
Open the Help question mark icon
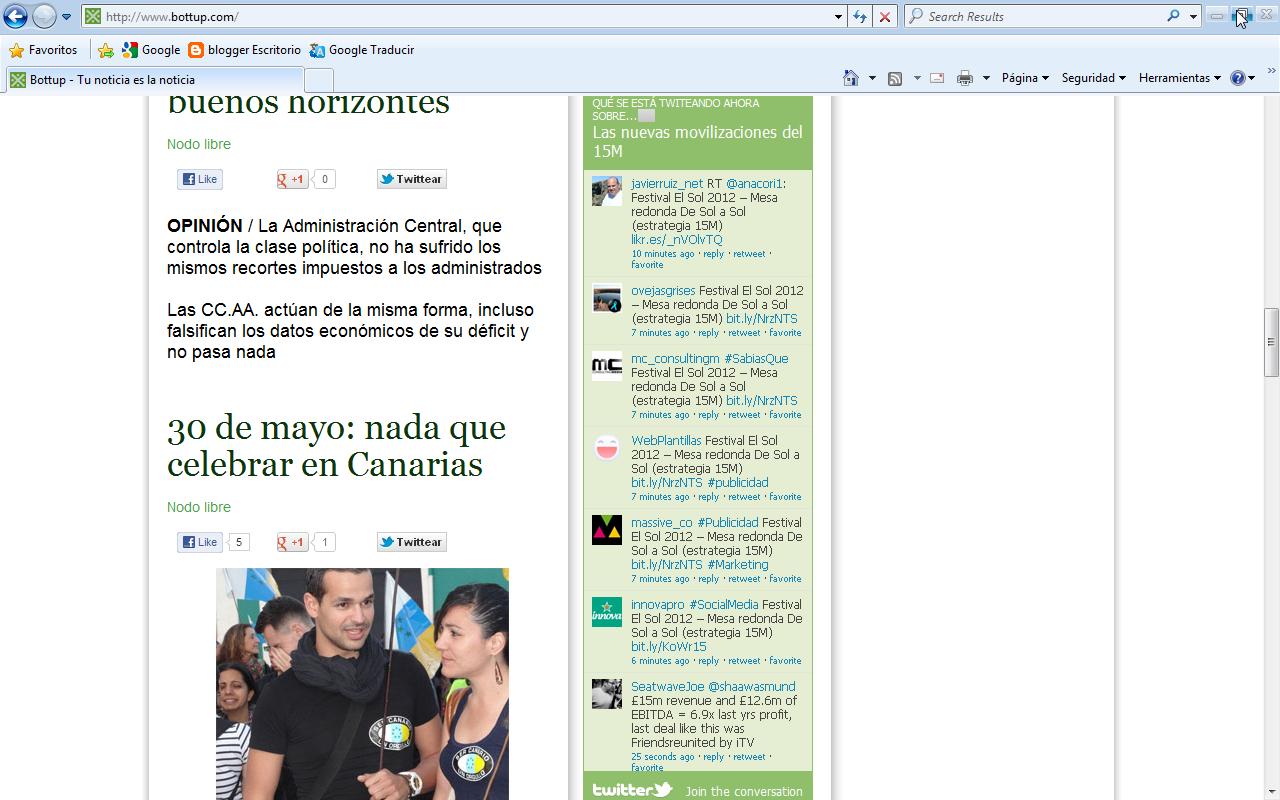point(1238,78)
